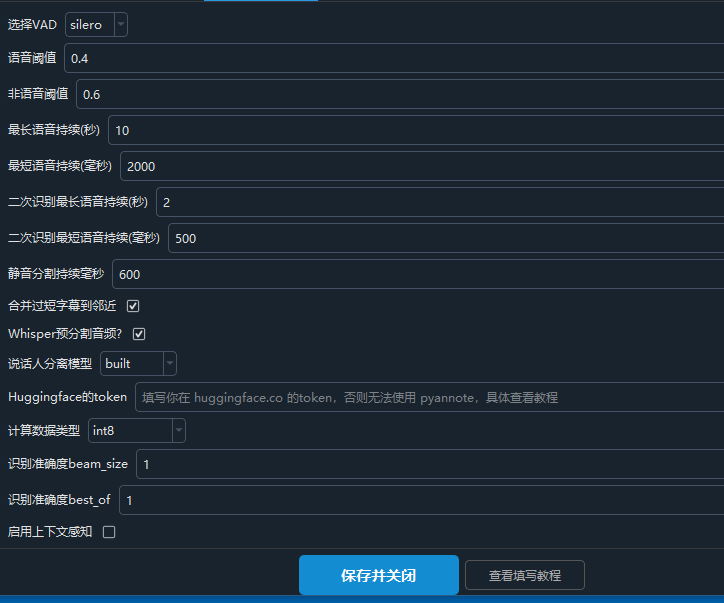Open the 说话人分离模型 built dropdown
Screen dimensions: 724x603
(138, 363)
